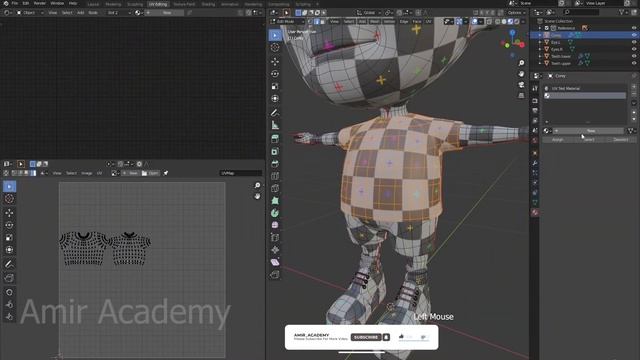Select the Measure tool in 3D viewport

pyautogui.click(x=275, y=125)
